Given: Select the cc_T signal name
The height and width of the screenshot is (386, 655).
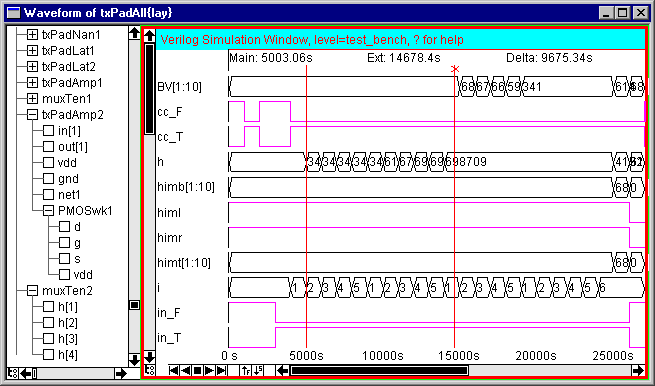Looking at the screenshot, I should (x=170, y=137).
